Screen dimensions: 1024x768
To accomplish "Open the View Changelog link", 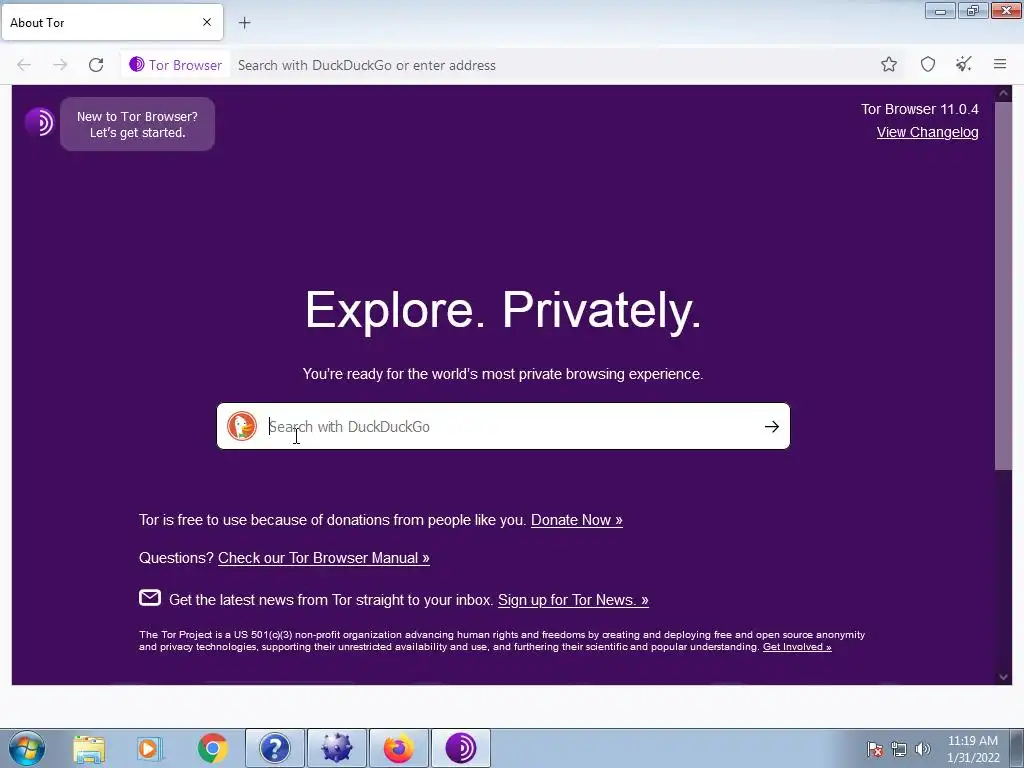I will click(927, 133).
